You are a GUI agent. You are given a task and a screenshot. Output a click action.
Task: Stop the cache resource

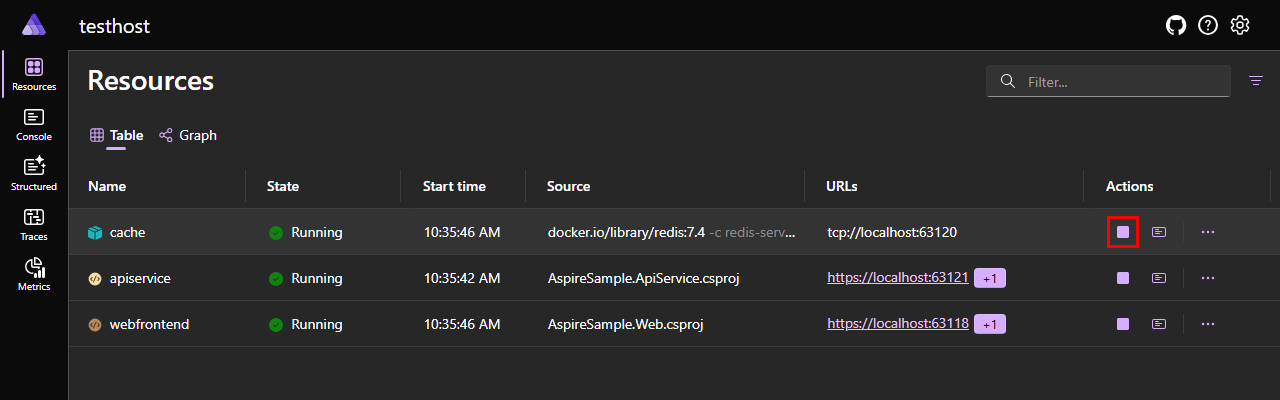[x=1123, y=232]
